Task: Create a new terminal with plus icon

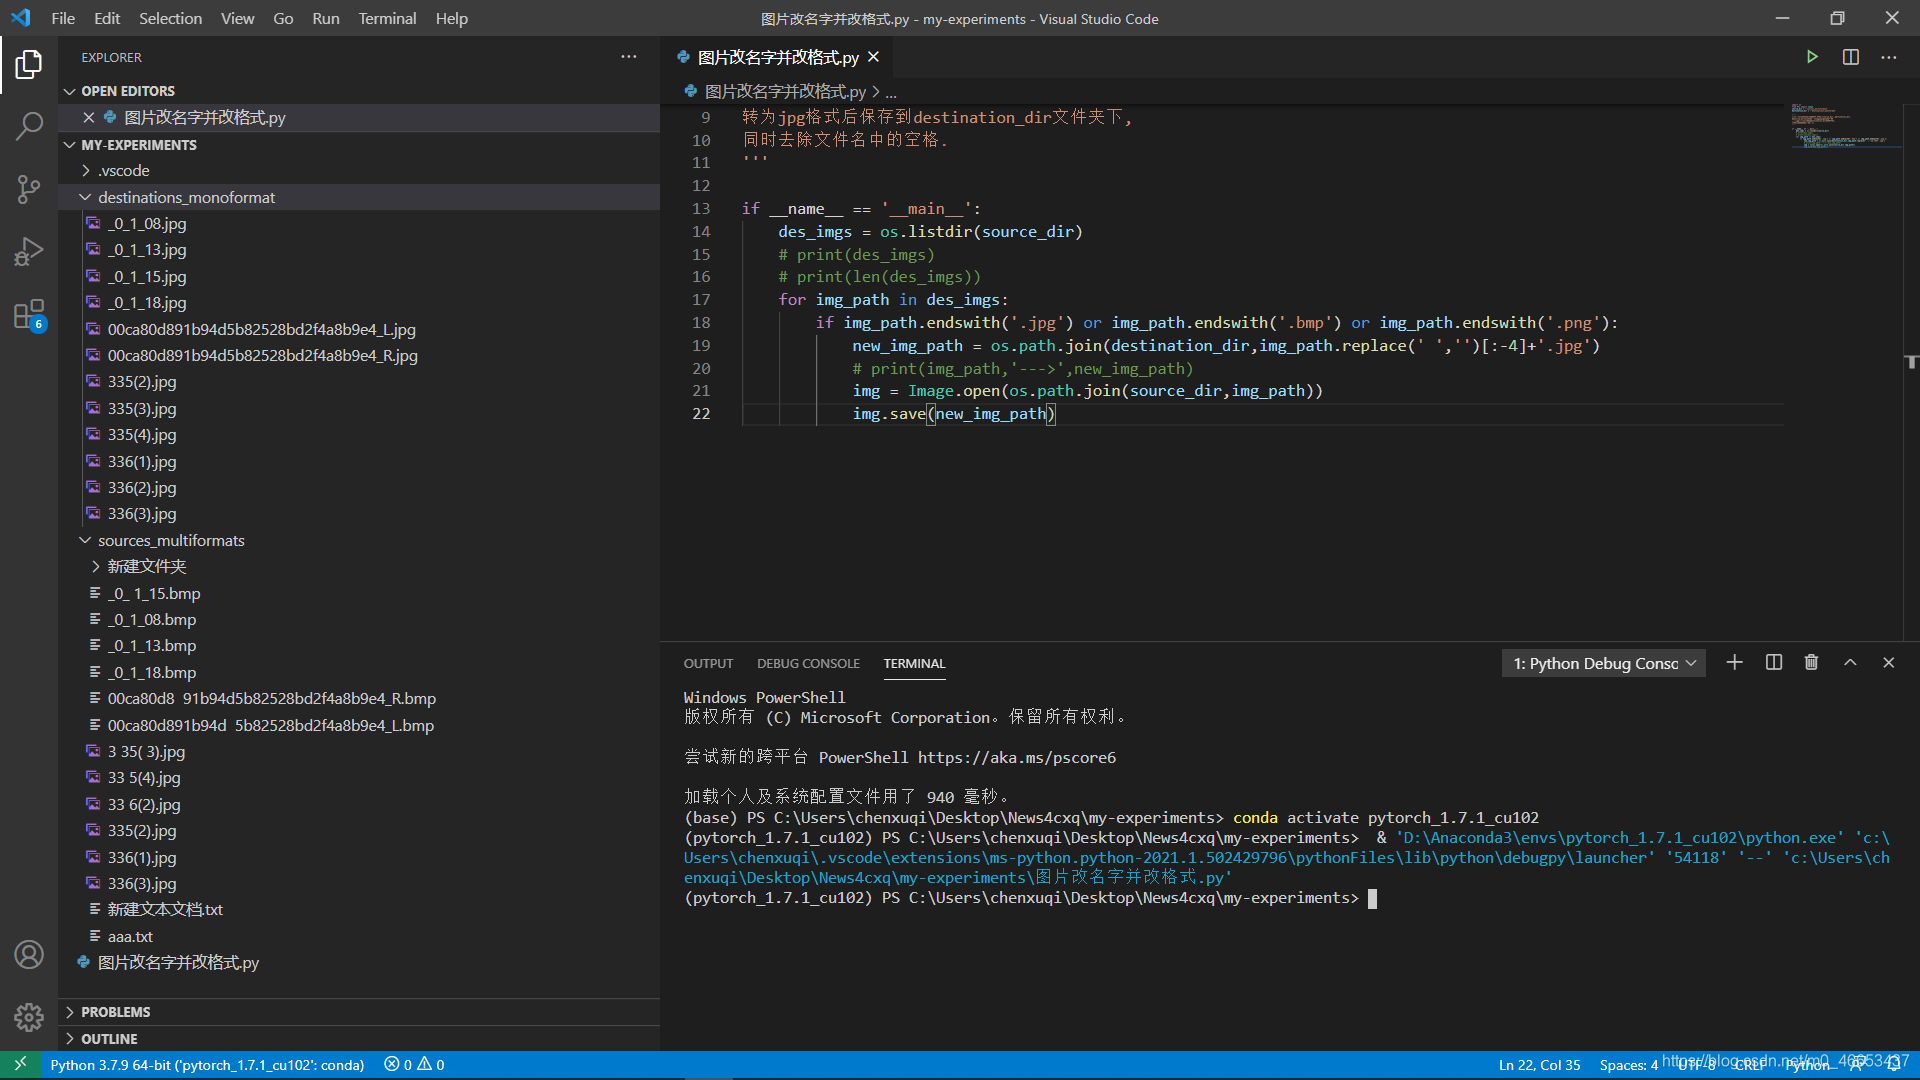Action: coord(1734,663)
